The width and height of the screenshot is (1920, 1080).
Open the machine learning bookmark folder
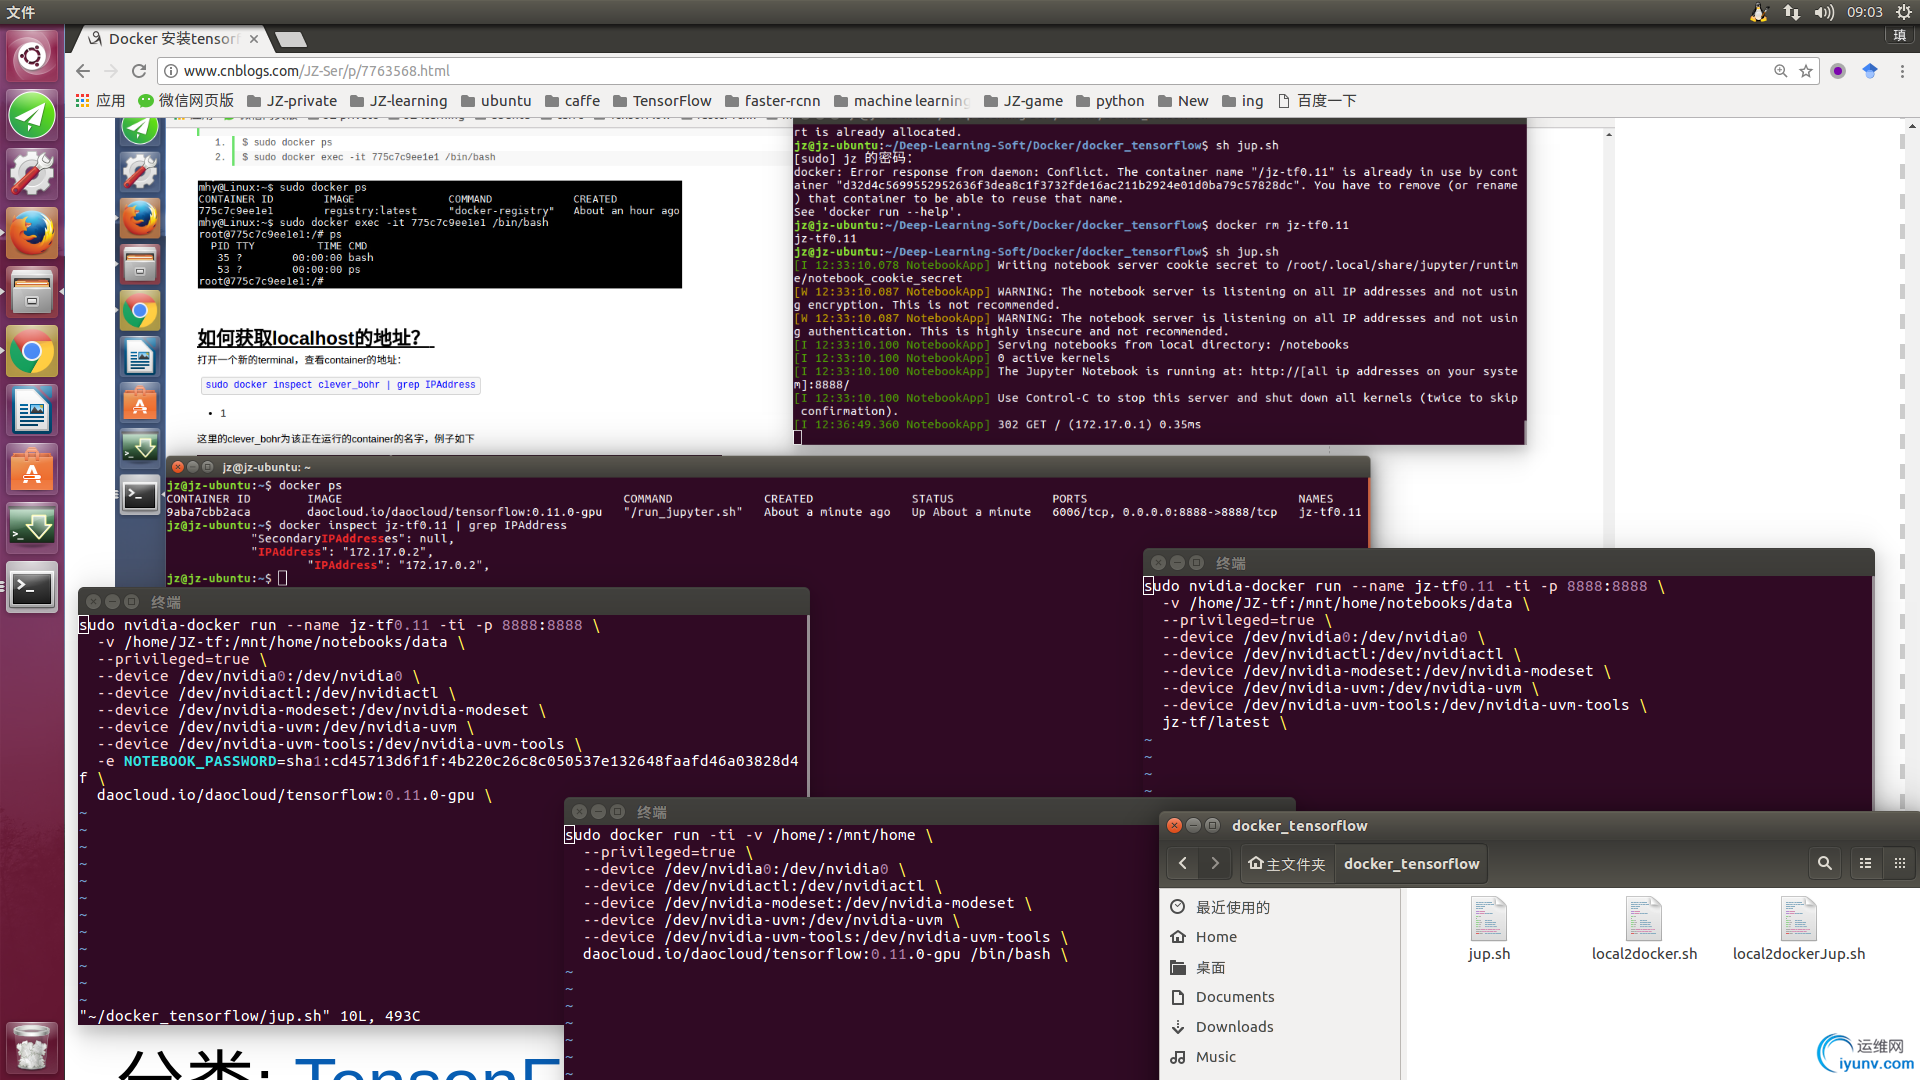902,101
